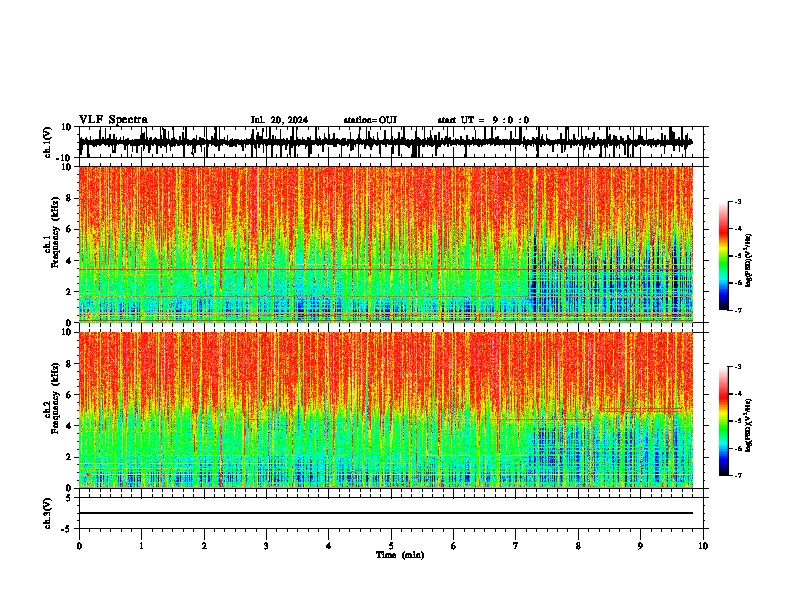Click the time axis tick label "10"
Viewport: 792px width, 612px height.
coord(703,546)
